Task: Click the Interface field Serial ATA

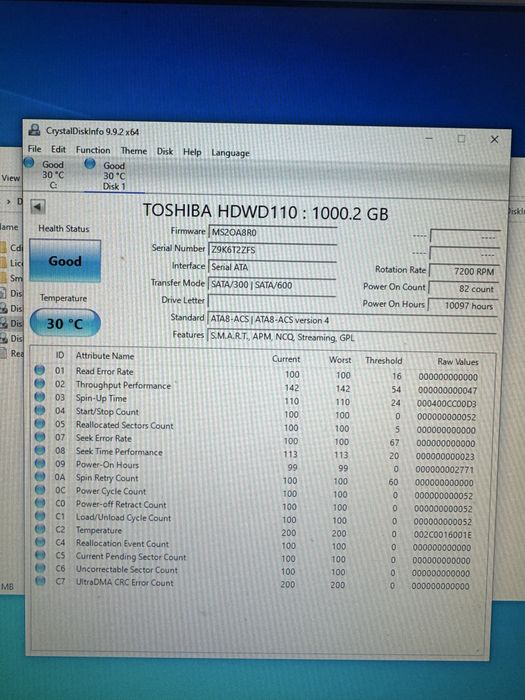Action: tap(272, 267)
